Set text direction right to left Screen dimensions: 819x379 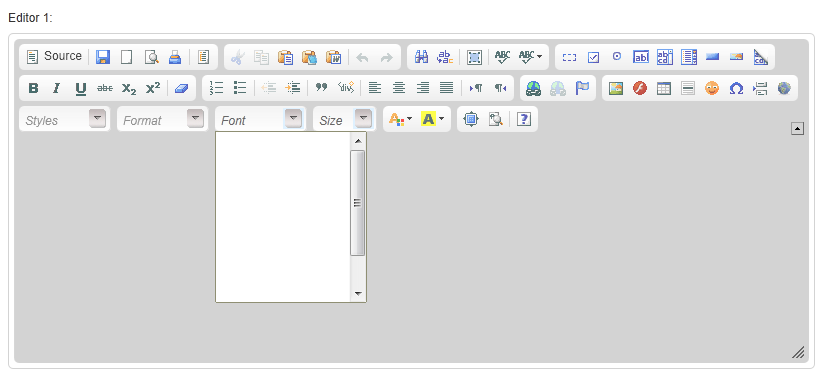tap(500, 88)
